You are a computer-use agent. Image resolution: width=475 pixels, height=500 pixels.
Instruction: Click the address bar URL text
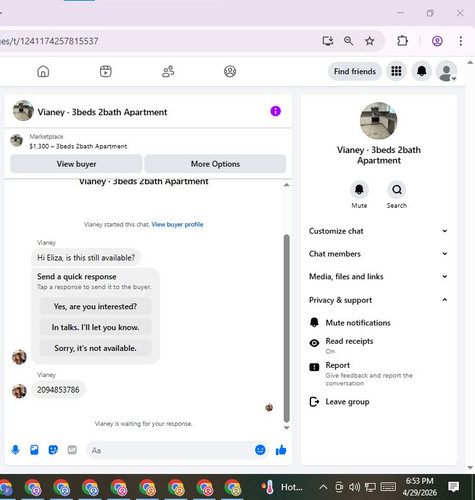pos(49,41)
